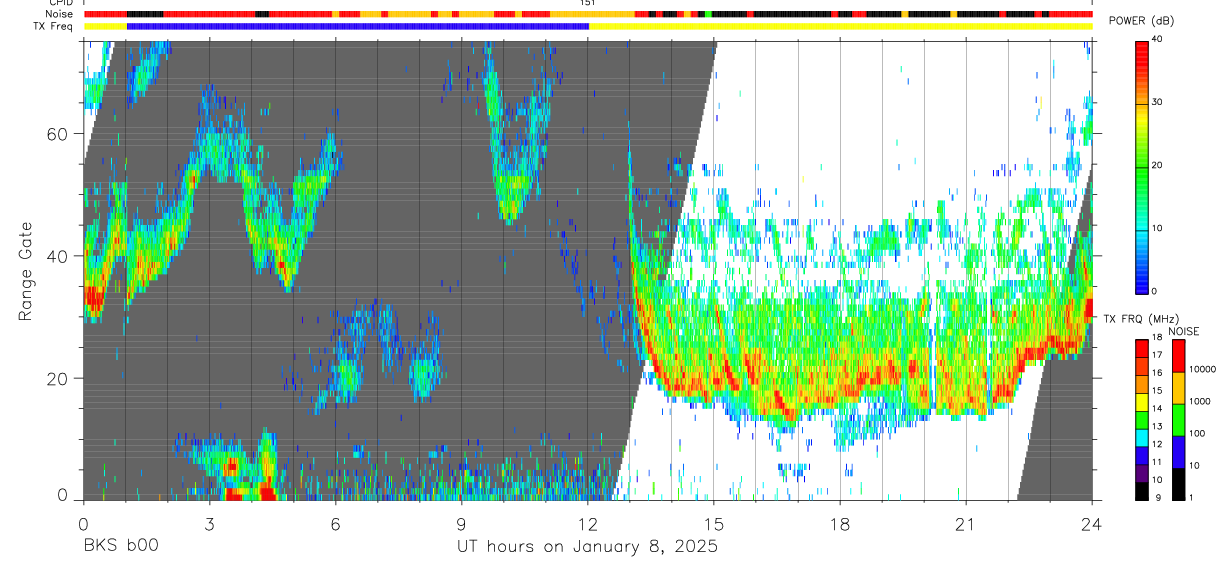Screen dimensions: 1228x567
Task: Select the 9 label on TX FRQ scale
Action: 1160,497
